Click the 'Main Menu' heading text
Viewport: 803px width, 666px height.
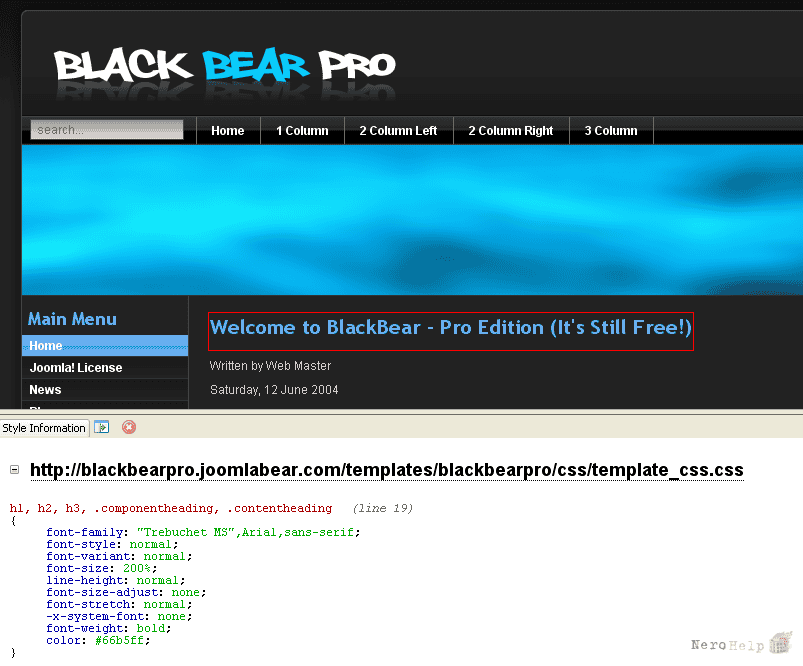click(x=72, y=319)
